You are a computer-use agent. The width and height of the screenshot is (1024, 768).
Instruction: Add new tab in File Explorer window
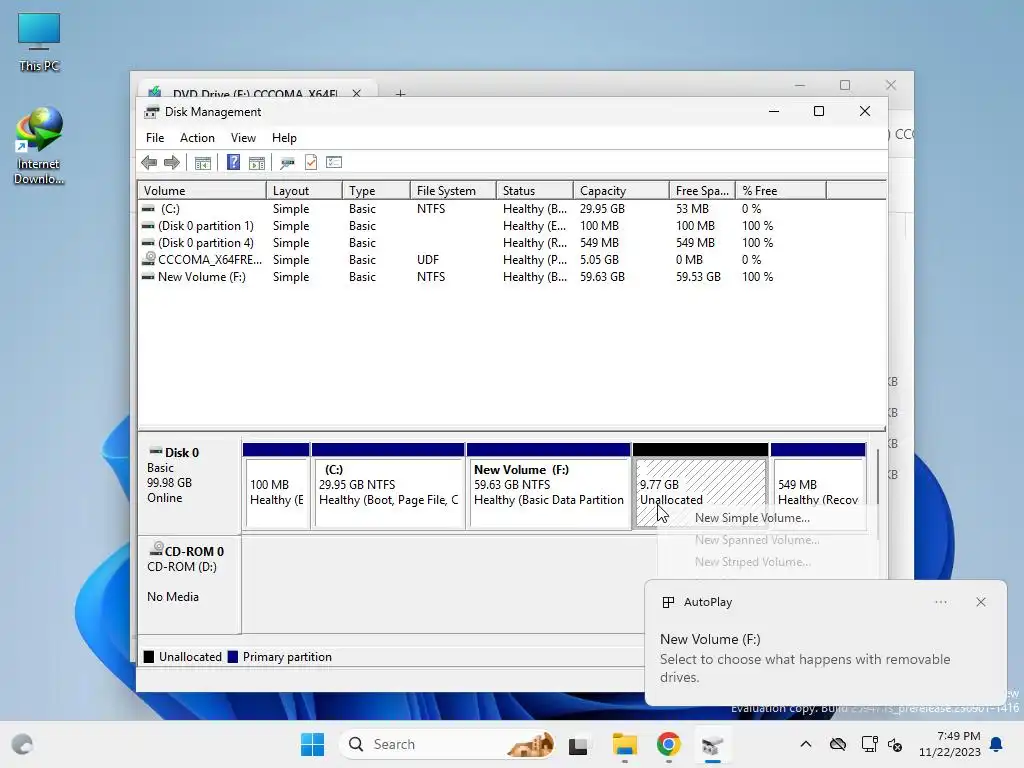pyautogui.click(x=400, y=94)
